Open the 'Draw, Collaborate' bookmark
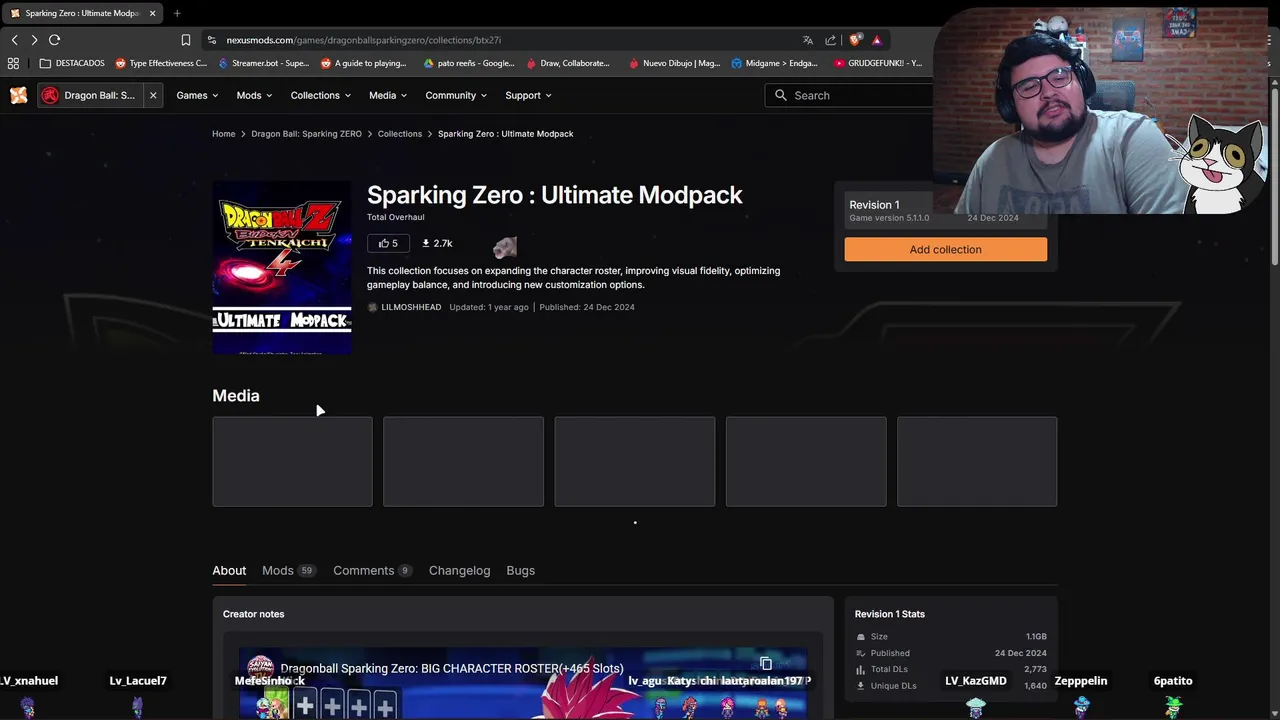The image size is (1280, 720). (x=567, y=63)
